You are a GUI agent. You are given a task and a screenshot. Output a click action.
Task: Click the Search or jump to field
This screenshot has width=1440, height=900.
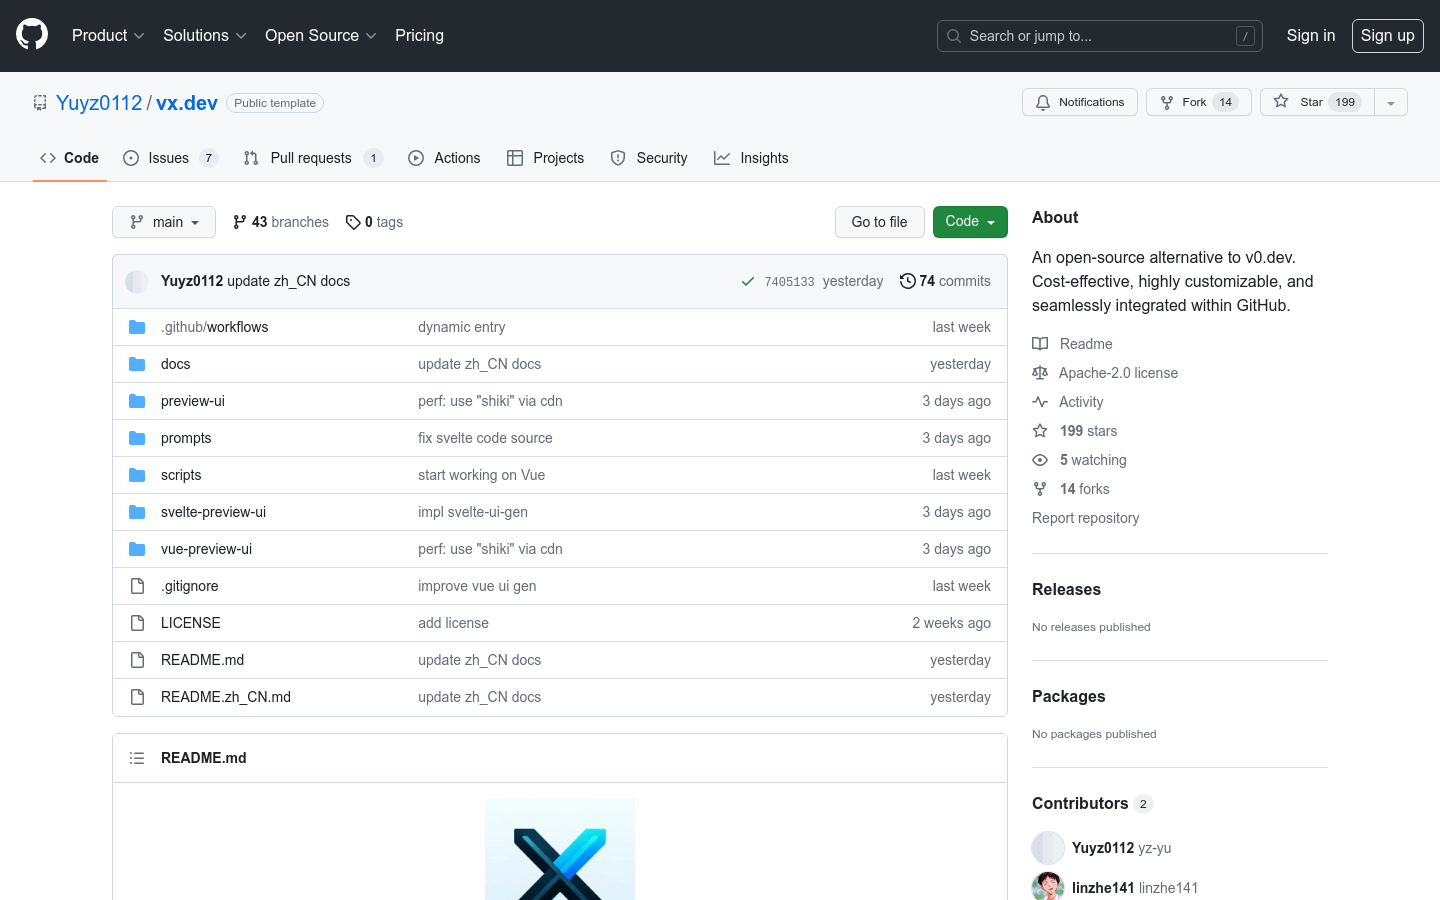coord(1100,36)
